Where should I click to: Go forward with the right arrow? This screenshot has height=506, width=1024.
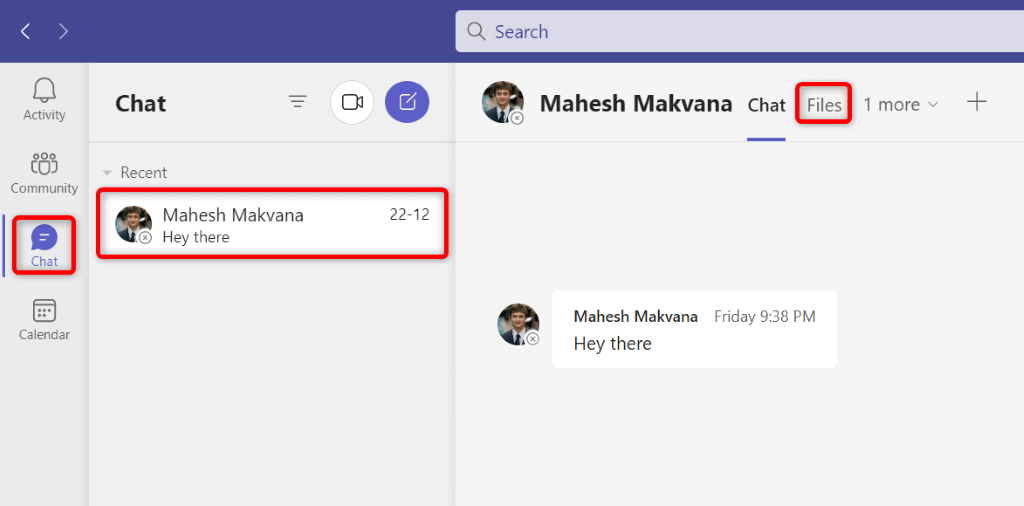64,32
